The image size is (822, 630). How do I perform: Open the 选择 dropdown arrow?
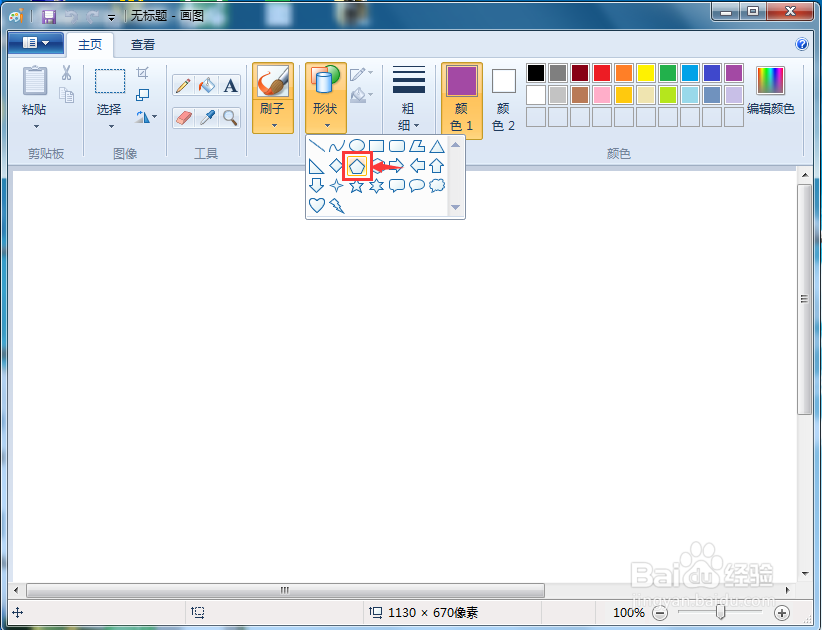111,126
